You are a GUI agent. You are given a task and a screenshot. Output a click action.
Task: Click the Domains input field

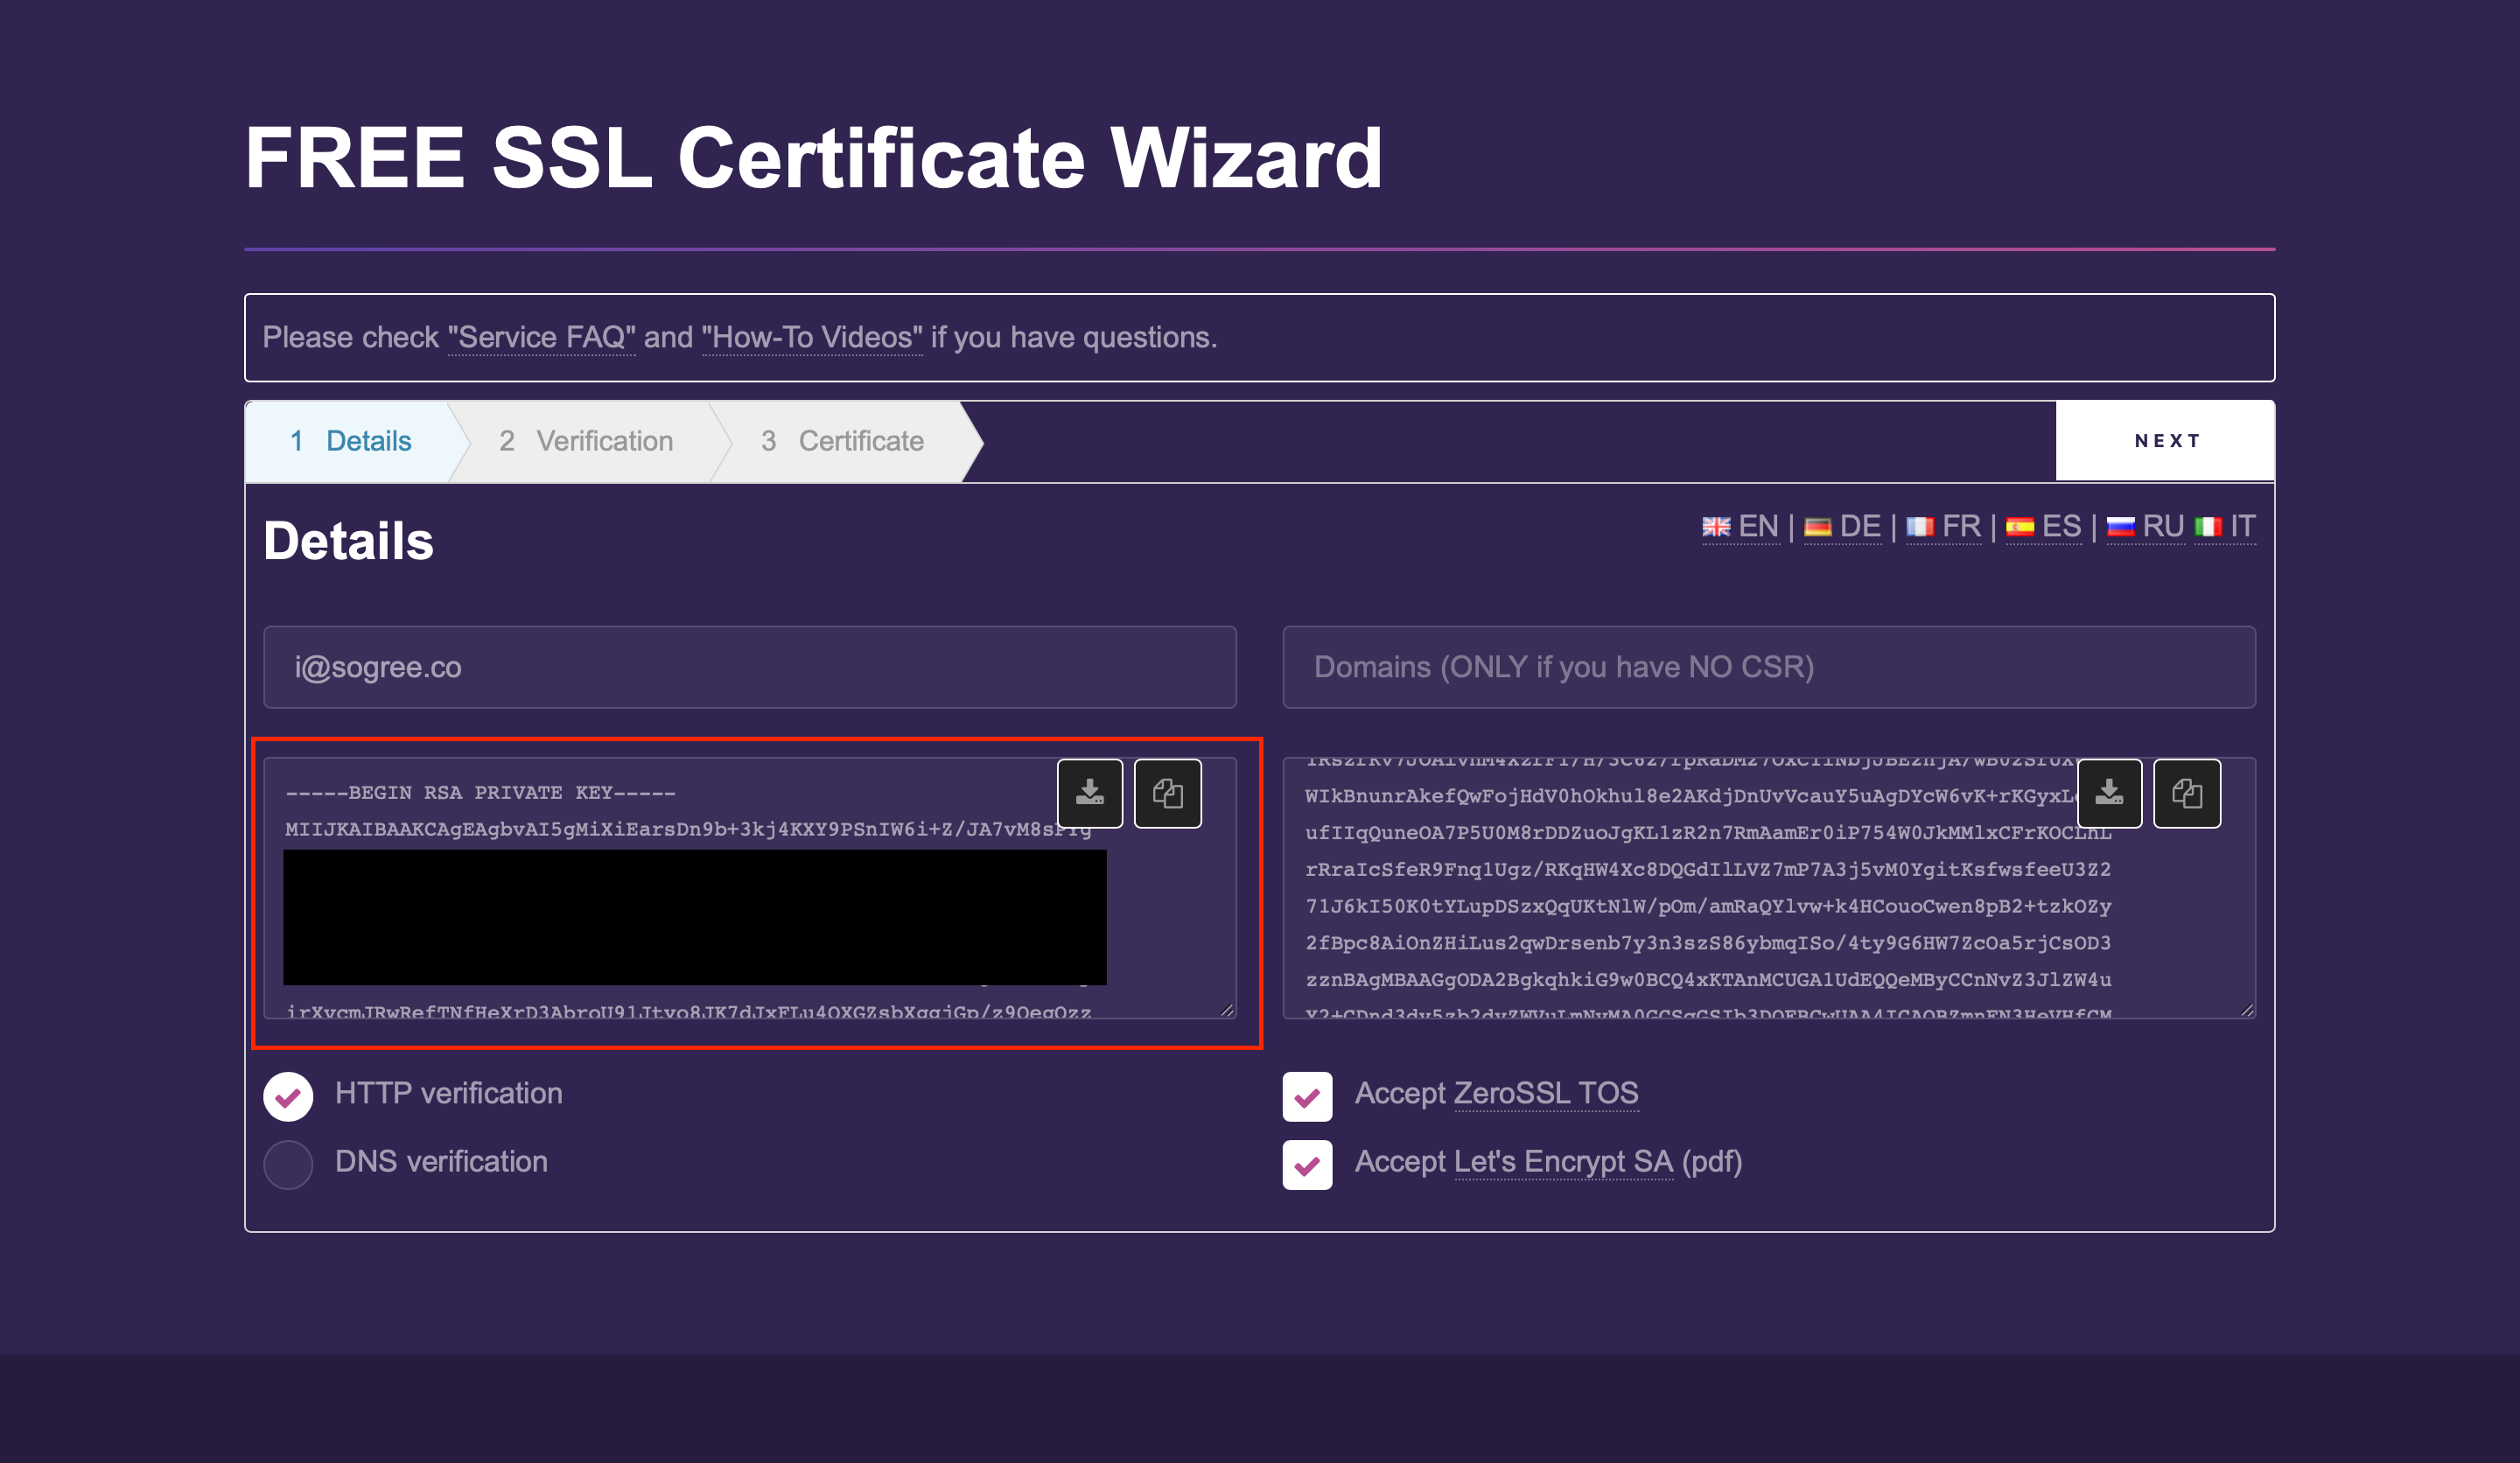tap(1769, 667)
